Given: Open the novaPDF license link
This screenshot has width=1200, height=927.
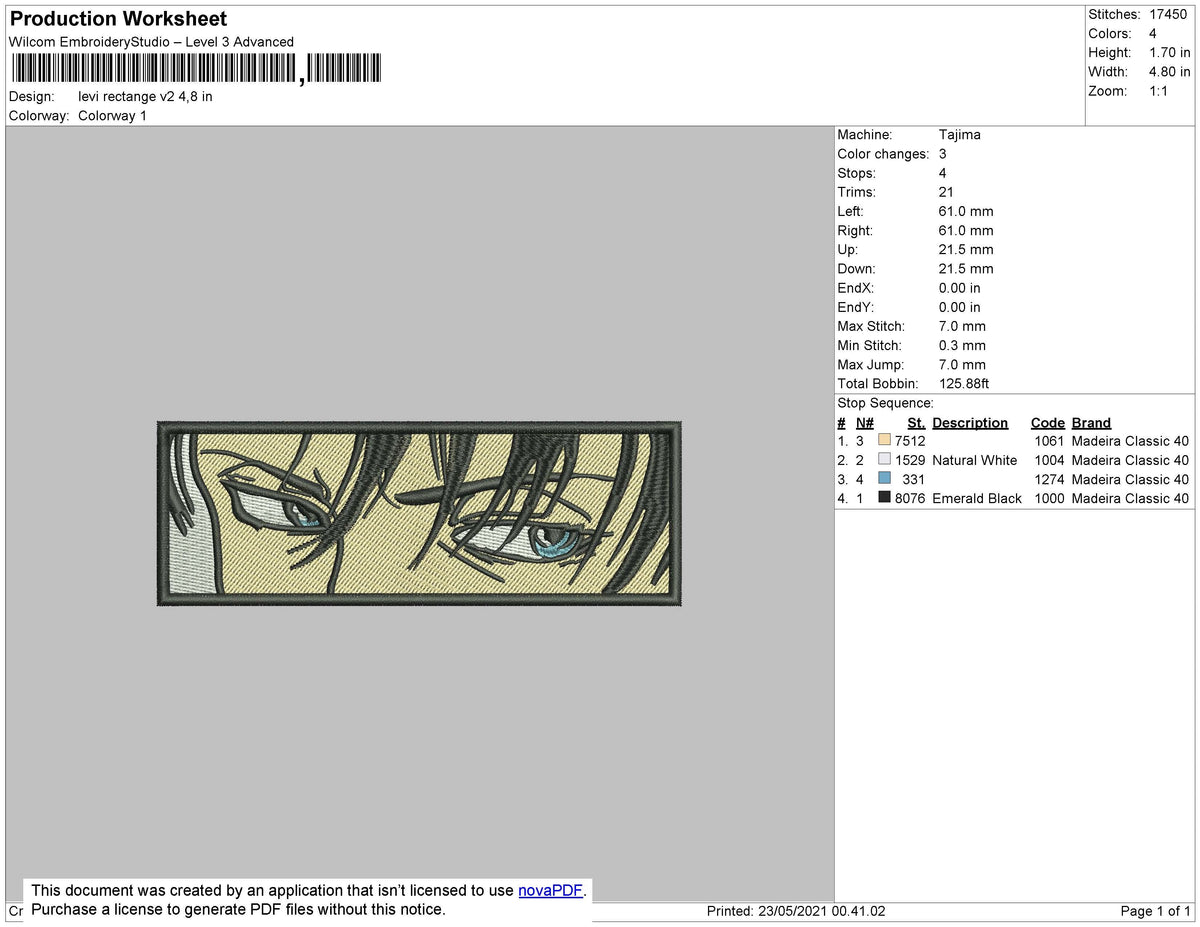Looking at the screenshot, I should (548, 890).
